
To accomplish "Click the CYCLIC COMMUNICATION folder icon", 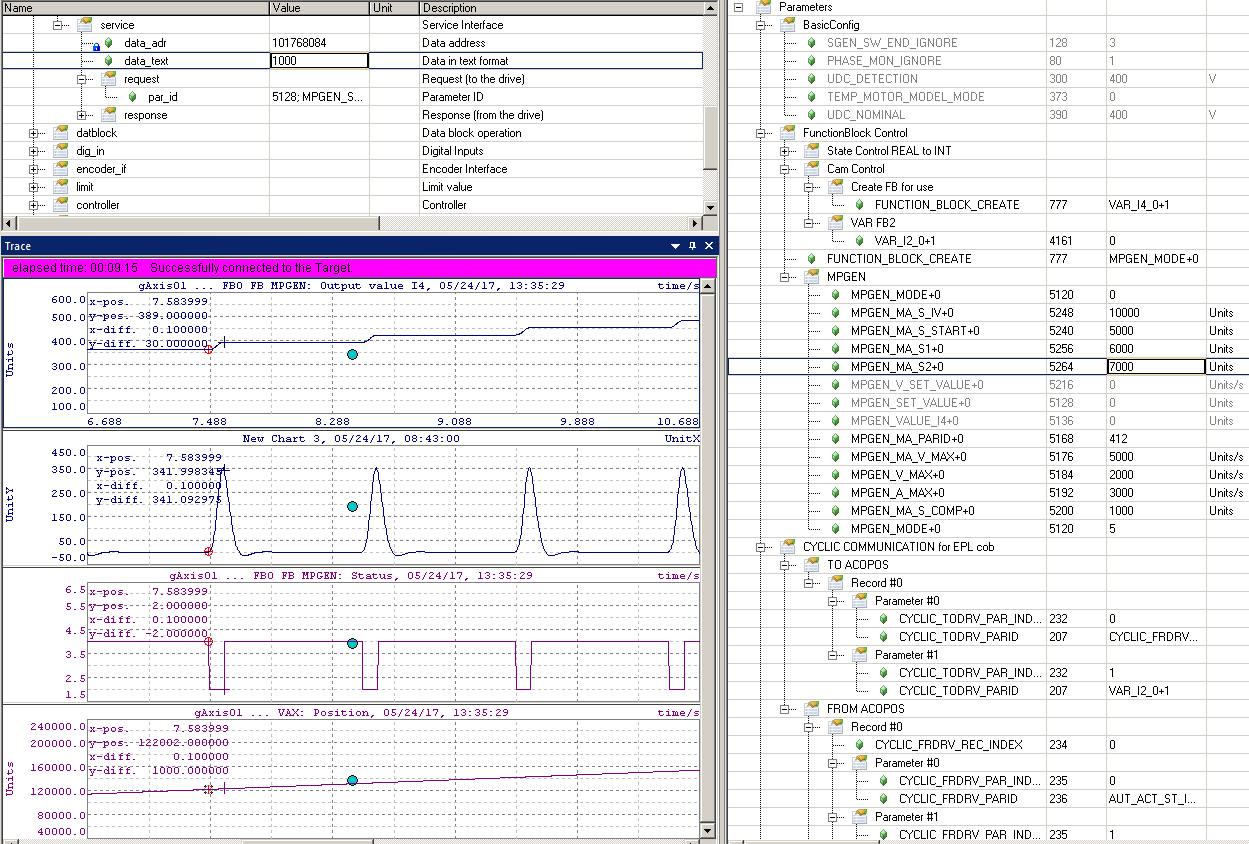I will click(x=788, y=546).
